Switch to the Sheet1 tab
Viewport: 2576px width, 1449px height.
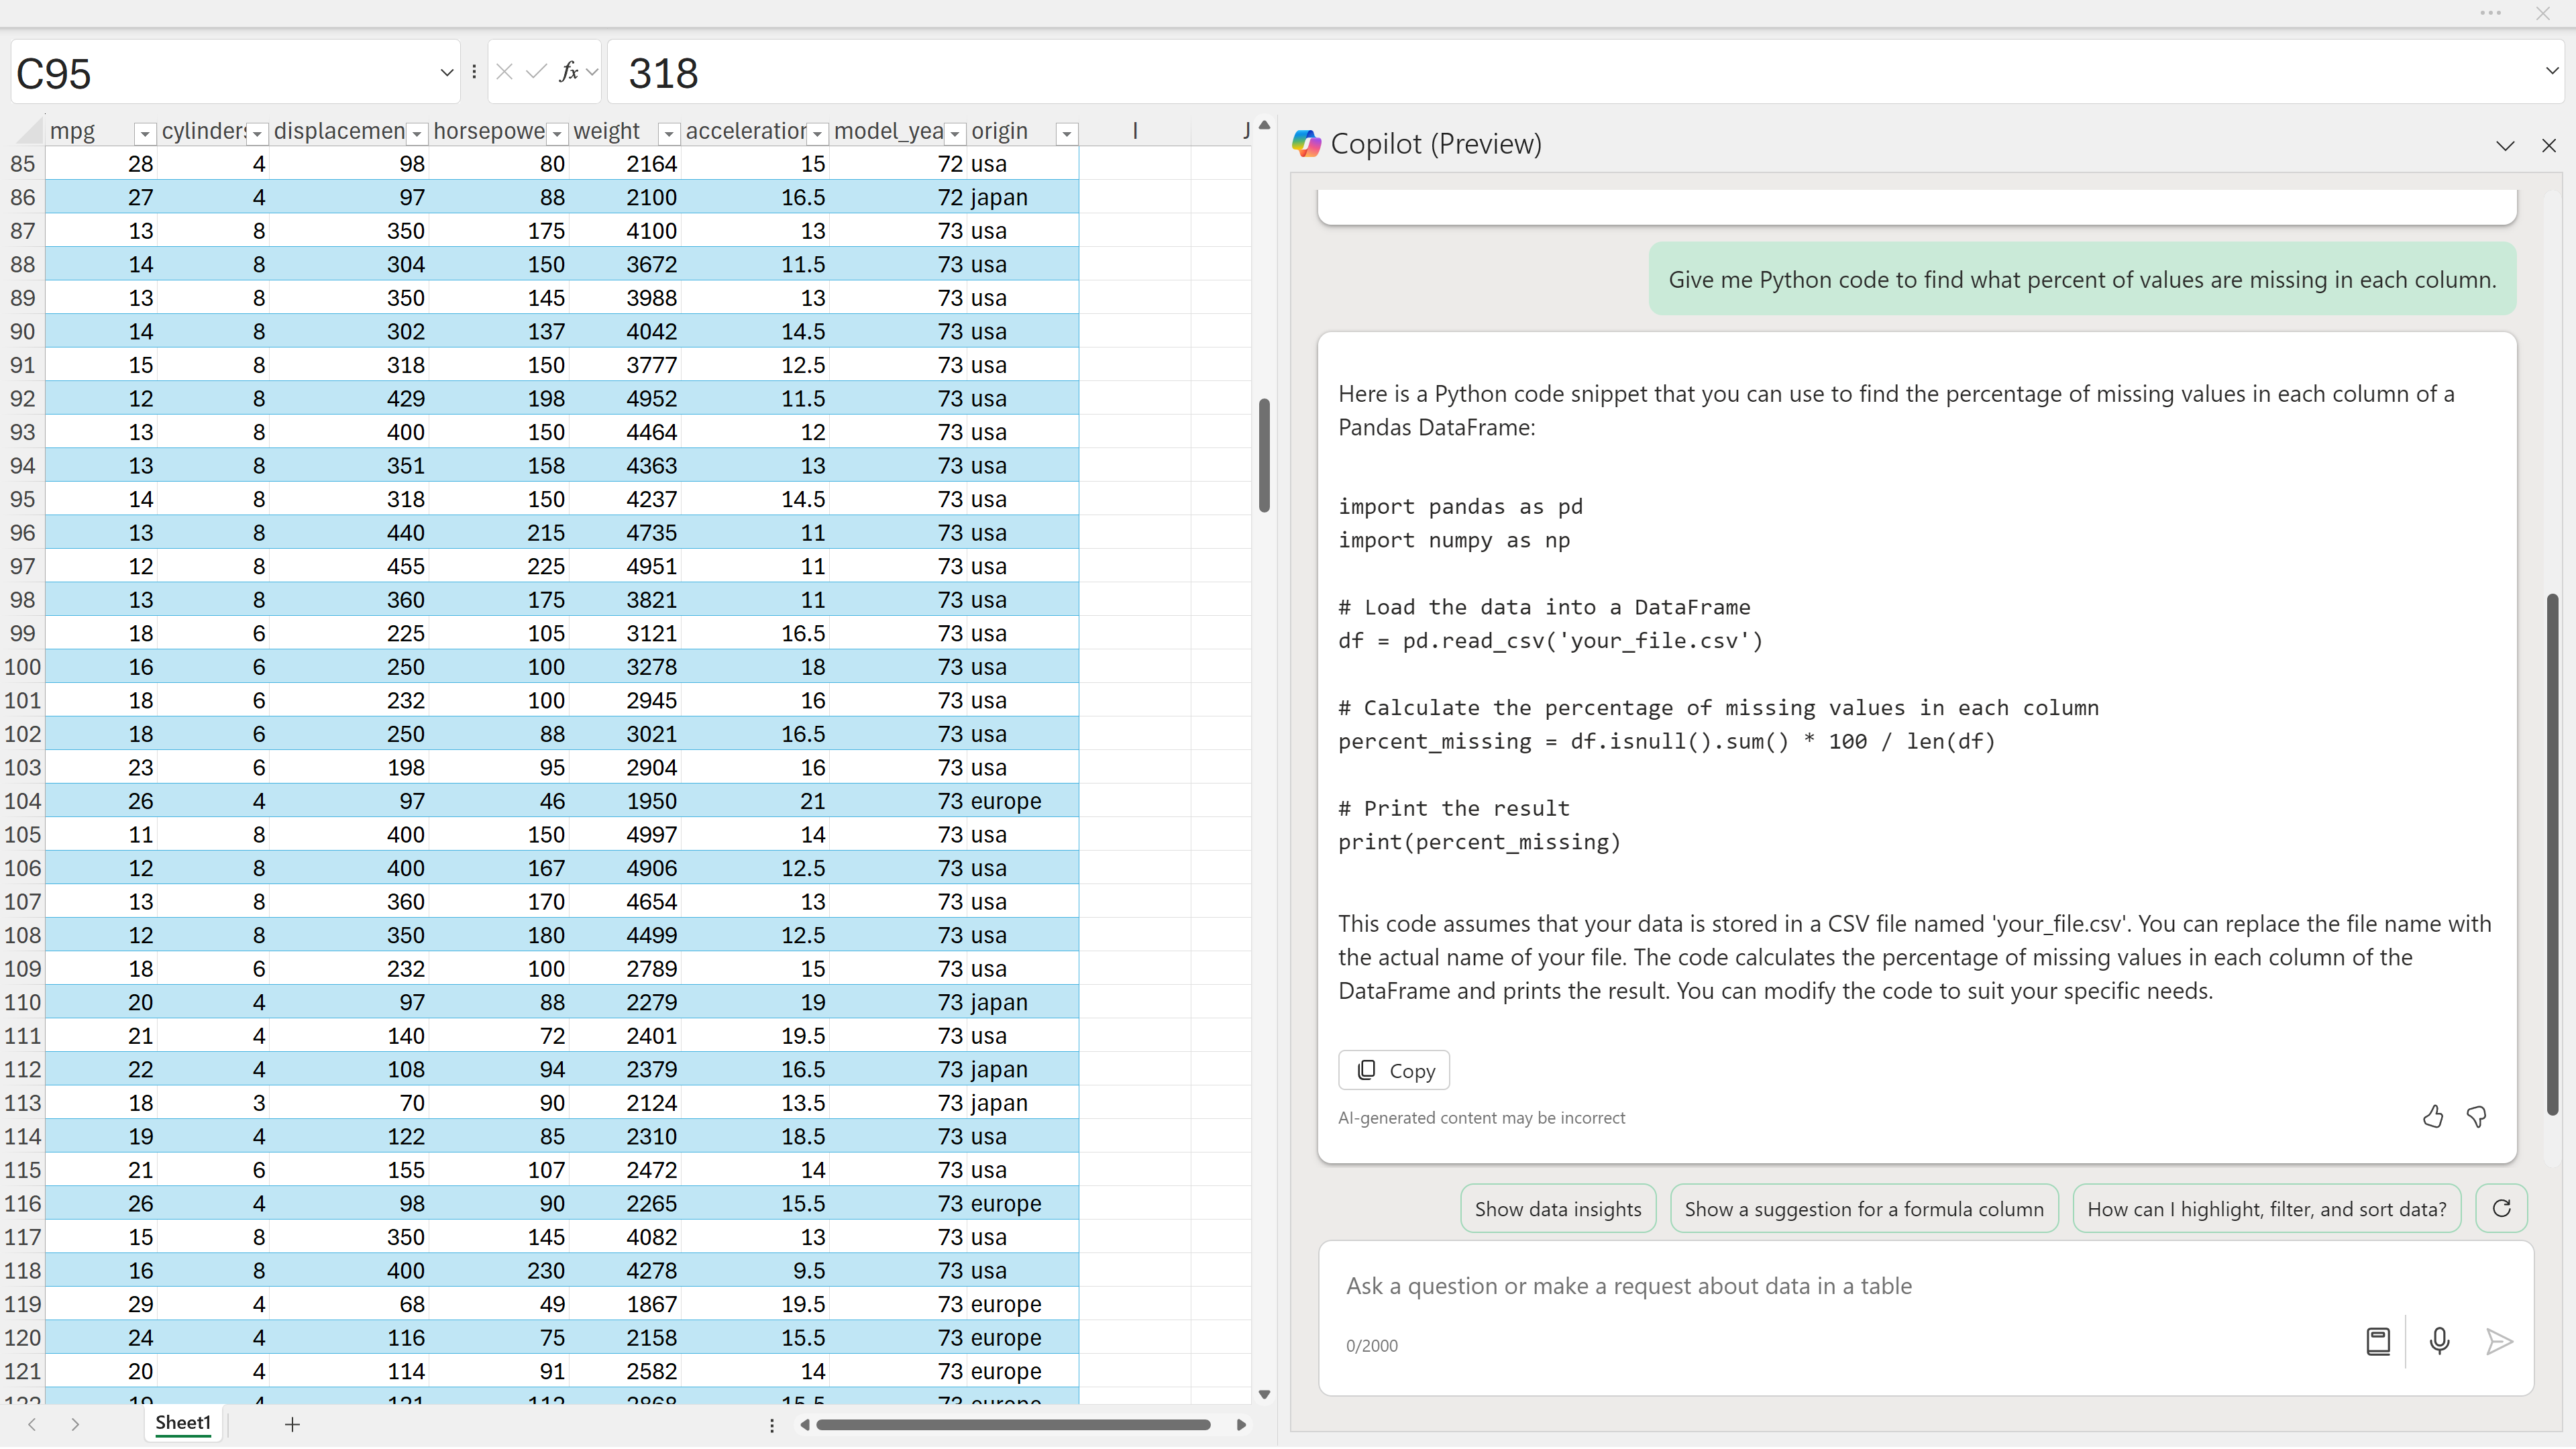point(183,1422)
